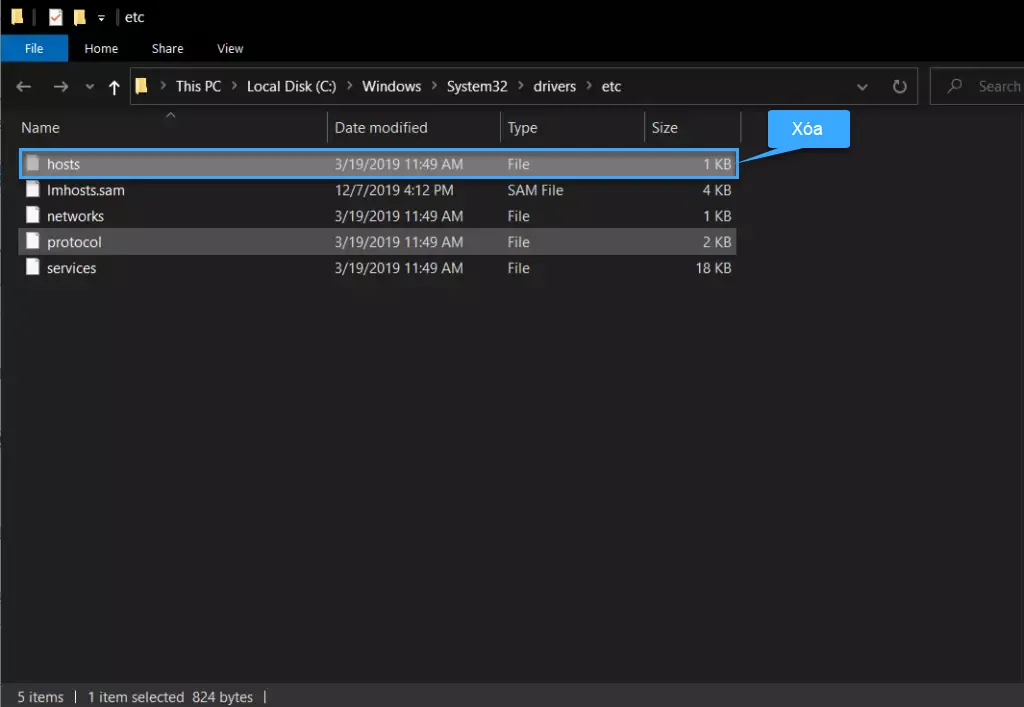Open the recent locations dropdown arrow
The width and height of the screenshot is (1024, 707).
[89, 87]
